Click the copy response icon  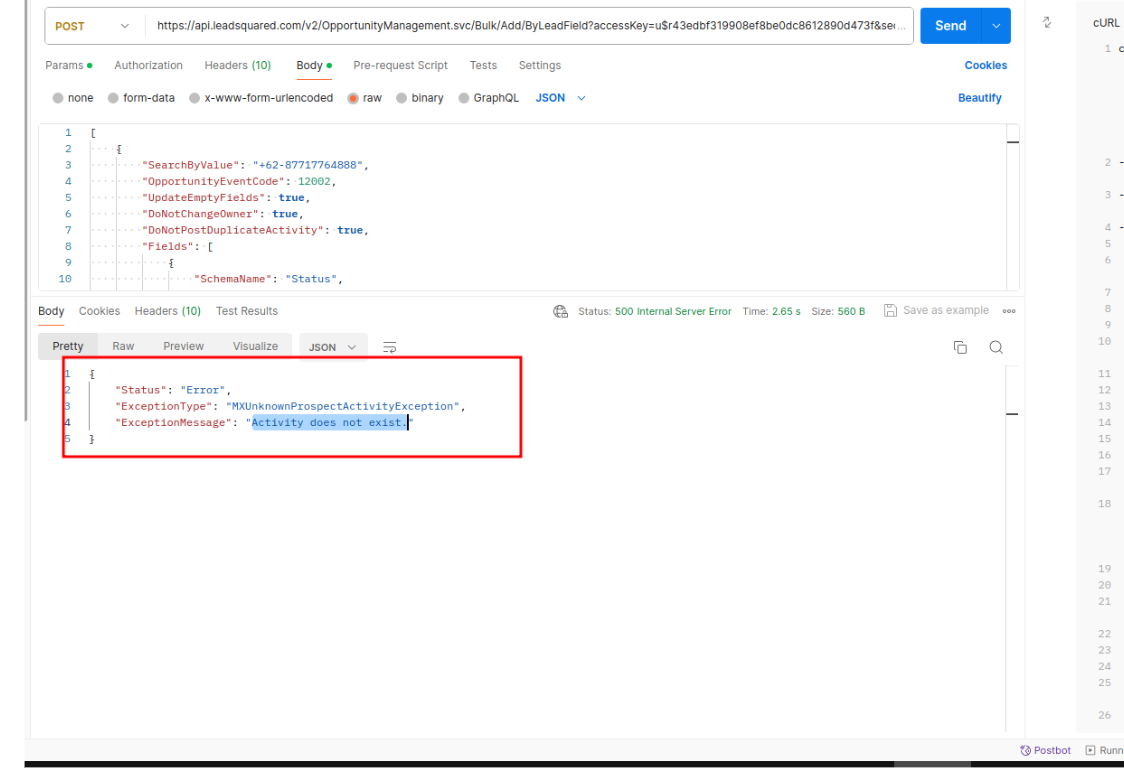pyautogui.click(x=960, y=347)
